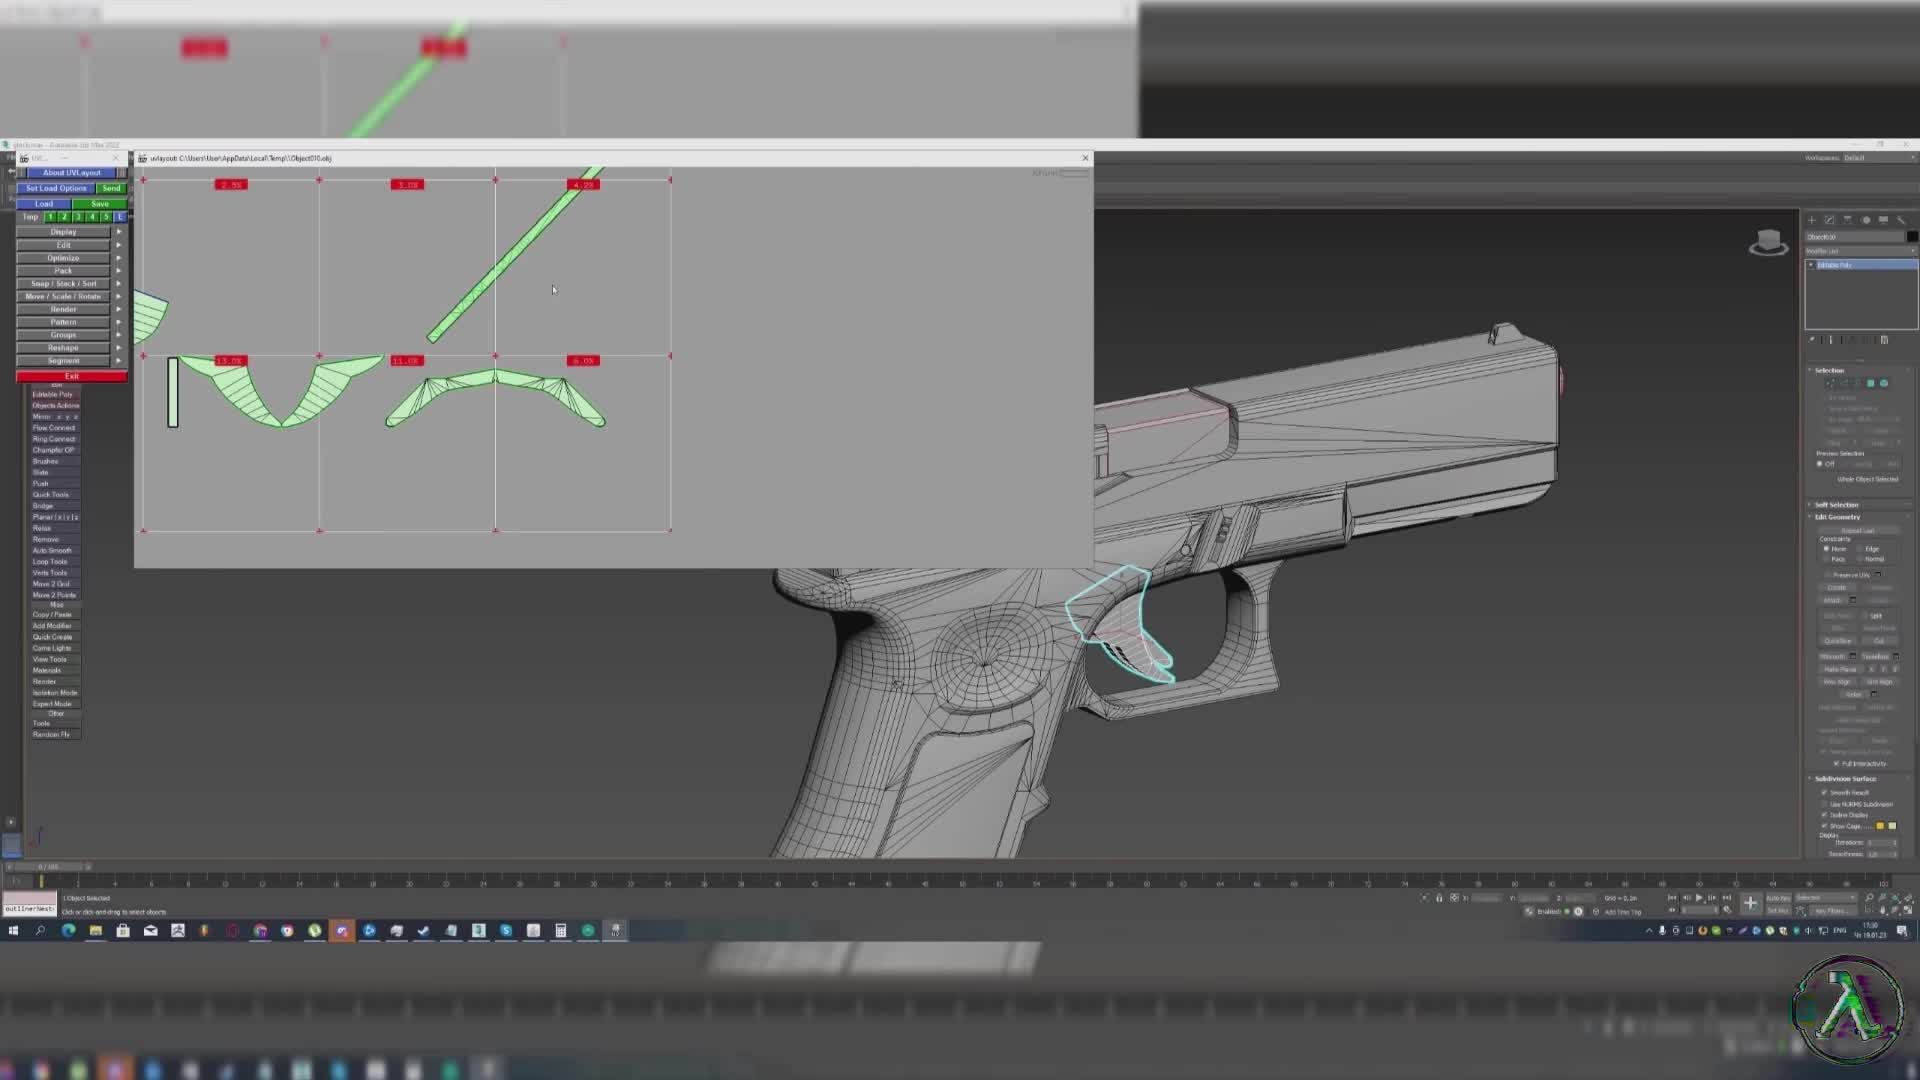Choose Editable Poly from the quad menu
The image size is (1920, 1080).
(x=53, y=394)
